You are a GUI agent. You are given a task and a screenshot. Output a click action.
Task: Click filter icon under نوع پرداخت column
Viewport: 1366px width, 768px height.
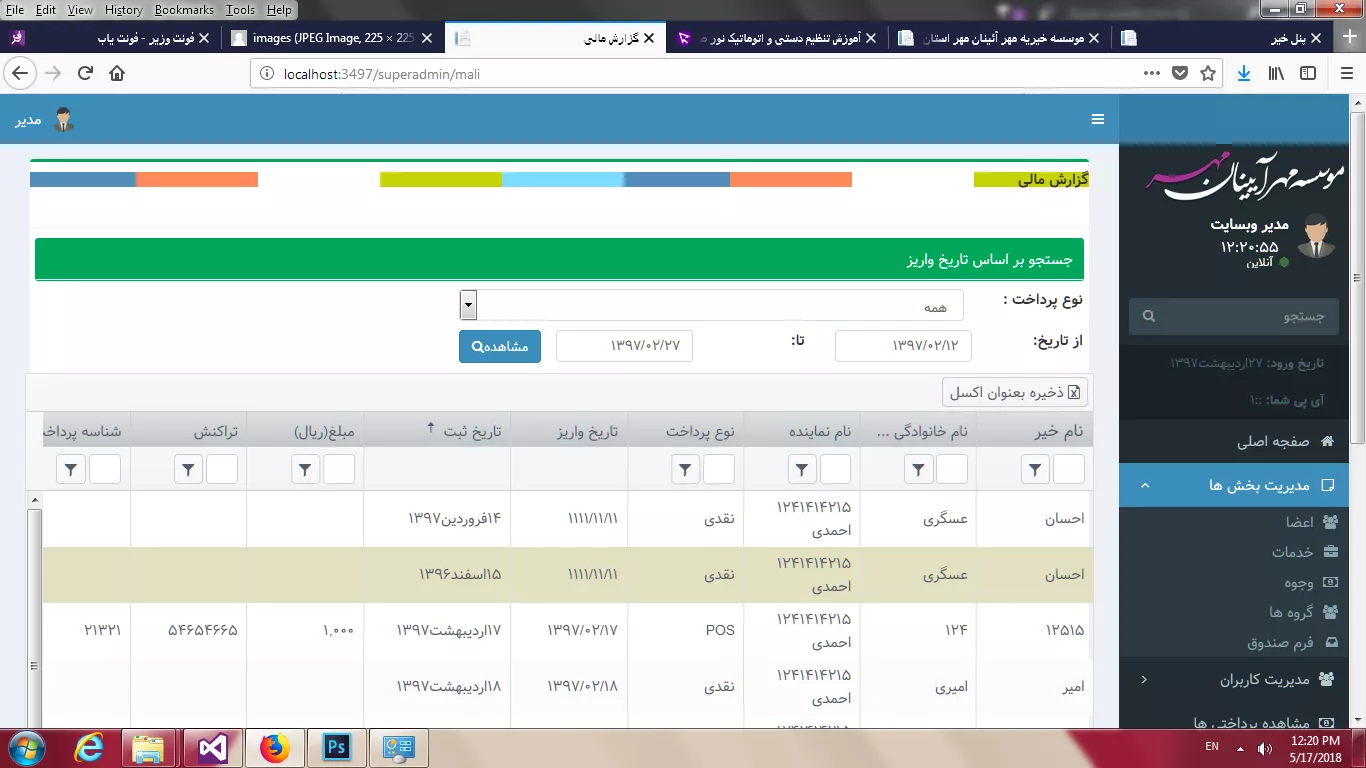coord(685,469)
